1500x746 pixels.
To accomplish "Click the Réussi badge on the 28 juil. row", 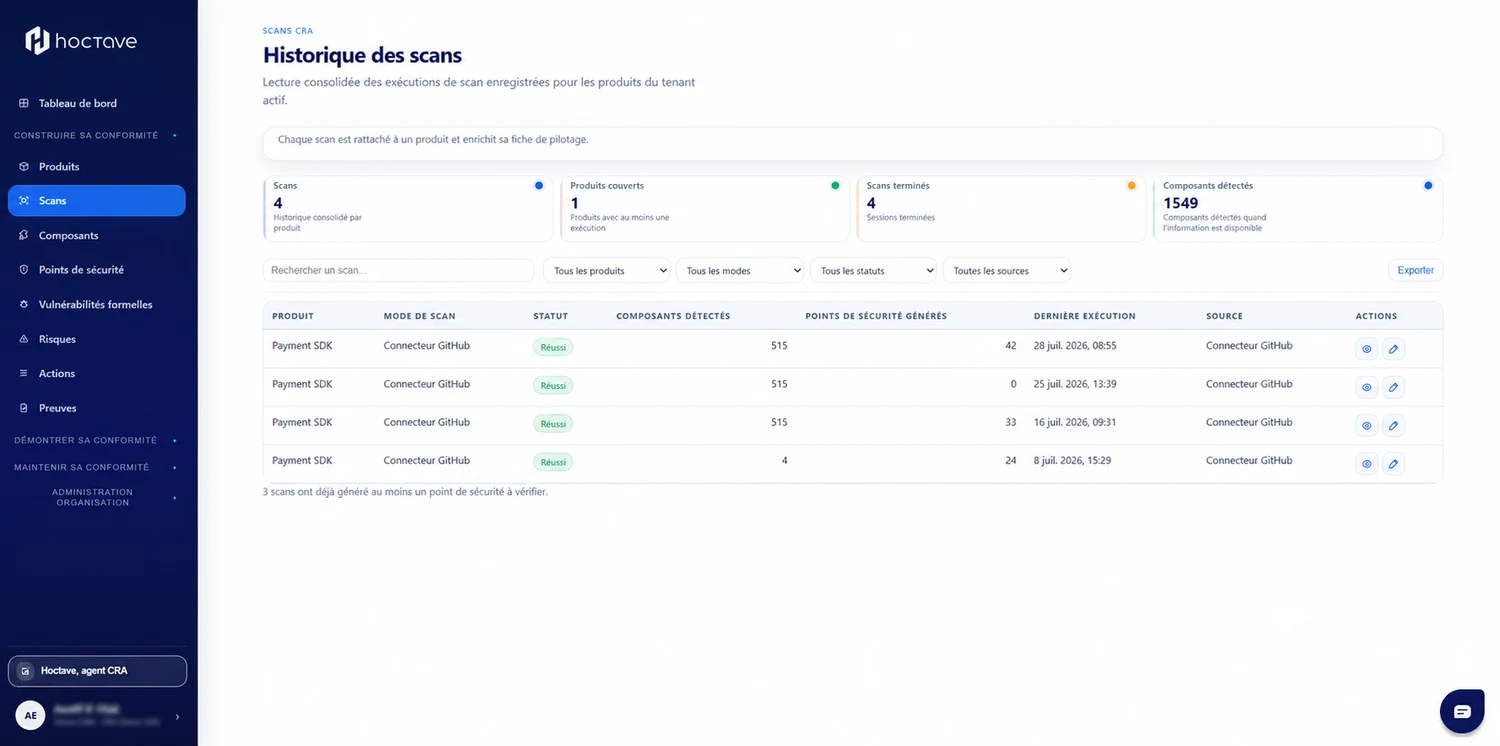I will pyautogui.click(x=553, y=347).
